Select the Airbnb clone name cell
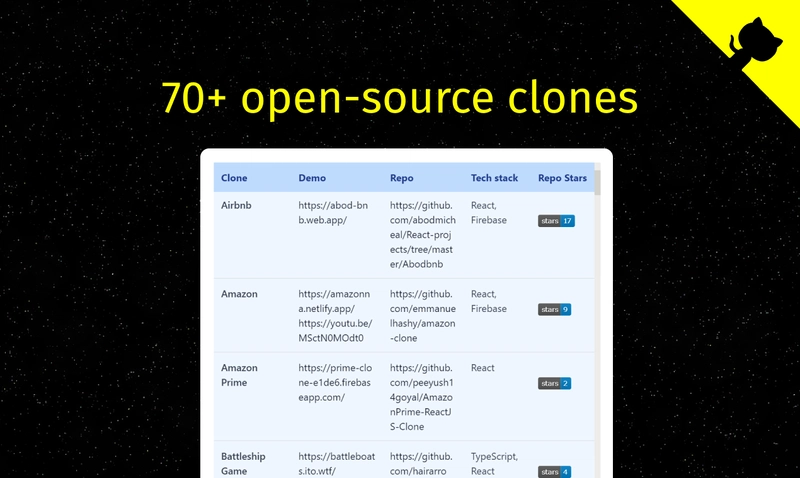The width and height of the screenshot is (800, 478). pos(236,205)
